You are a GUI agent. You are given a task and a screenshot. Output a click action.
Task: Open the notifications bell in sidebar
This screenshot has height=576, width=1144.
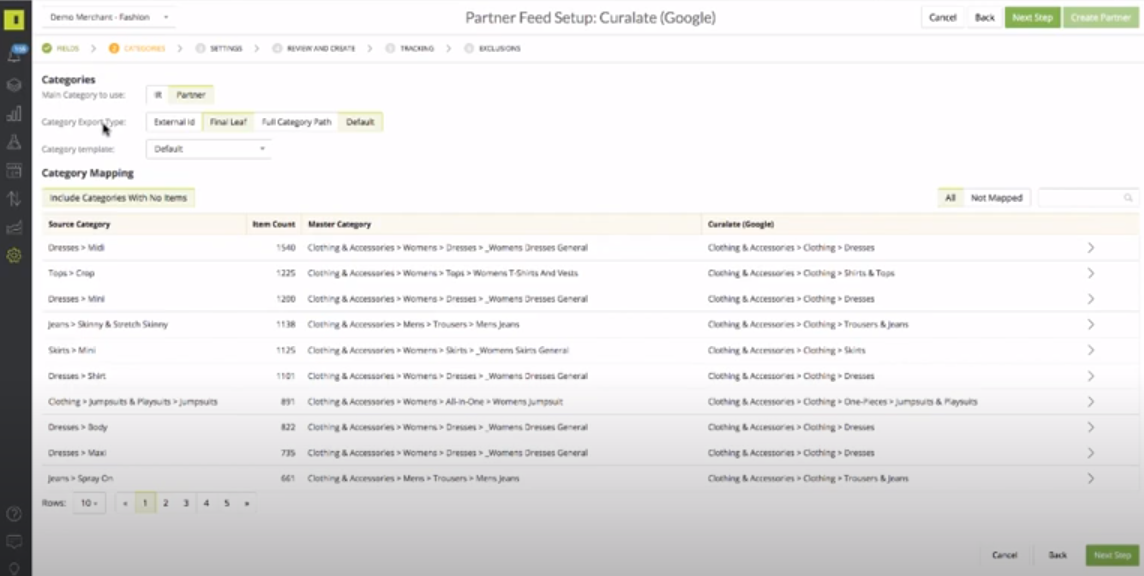(x=15, y=55)
